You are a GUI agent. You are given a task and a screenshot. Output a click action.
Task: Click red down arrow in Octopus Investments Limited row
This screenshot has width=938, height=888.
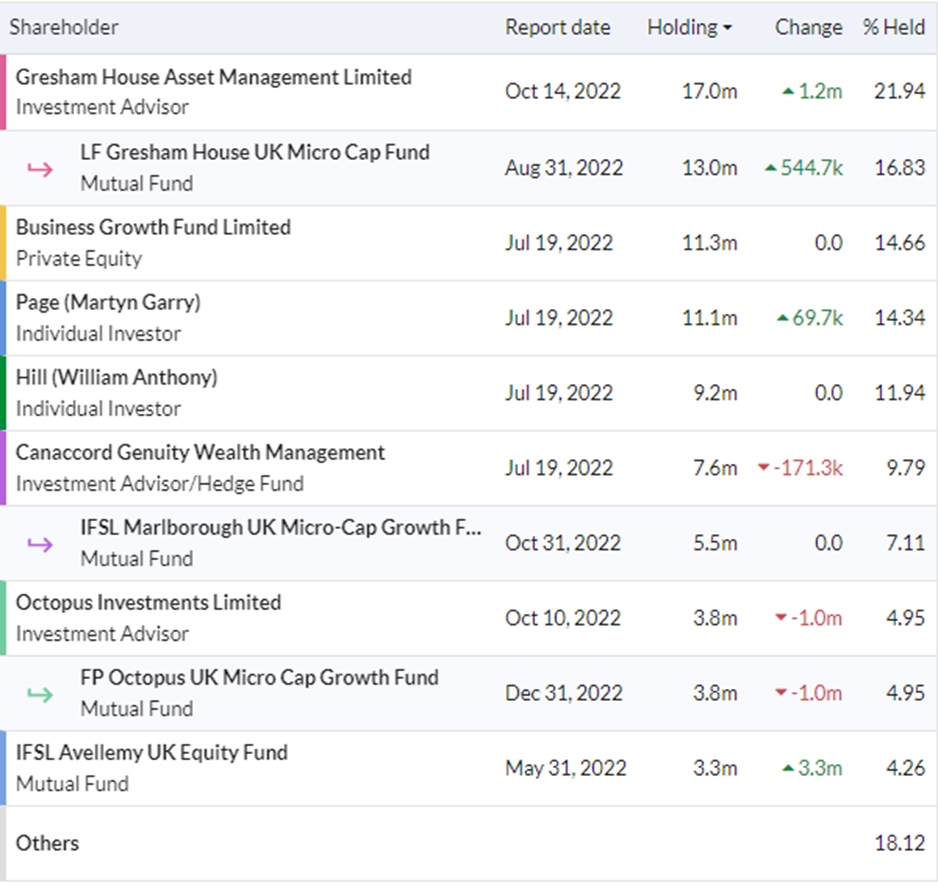pyautogui.click(x=781, y=618)
